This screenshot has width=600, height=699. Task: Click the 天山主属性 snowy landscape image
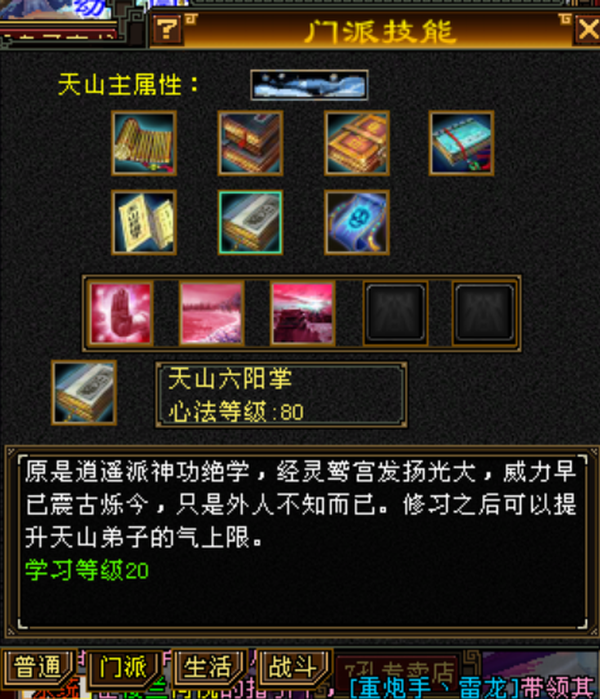click(x=309, y=85)
